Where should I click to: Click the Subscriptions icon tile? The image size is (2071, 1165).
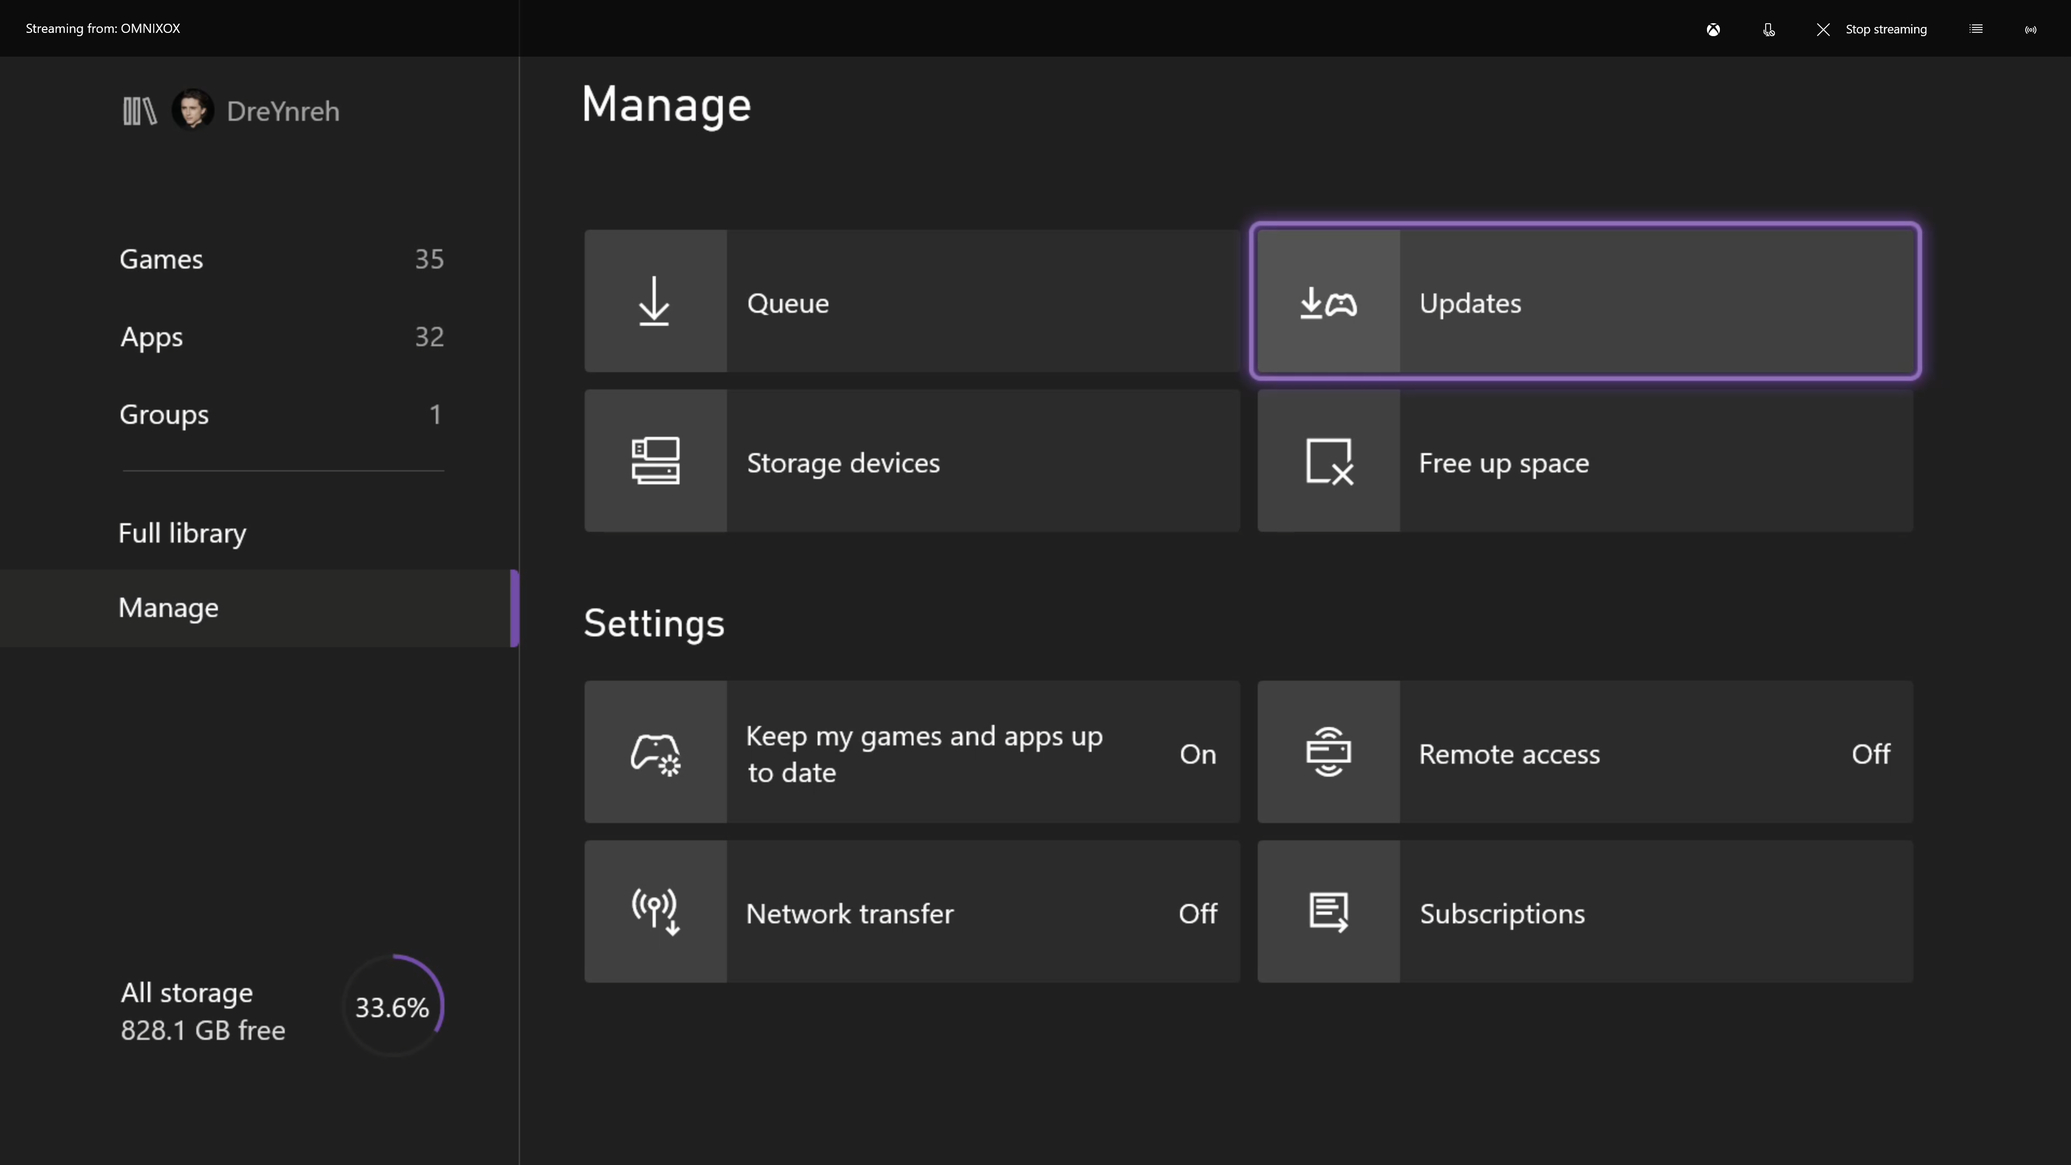click(1328, 912)
